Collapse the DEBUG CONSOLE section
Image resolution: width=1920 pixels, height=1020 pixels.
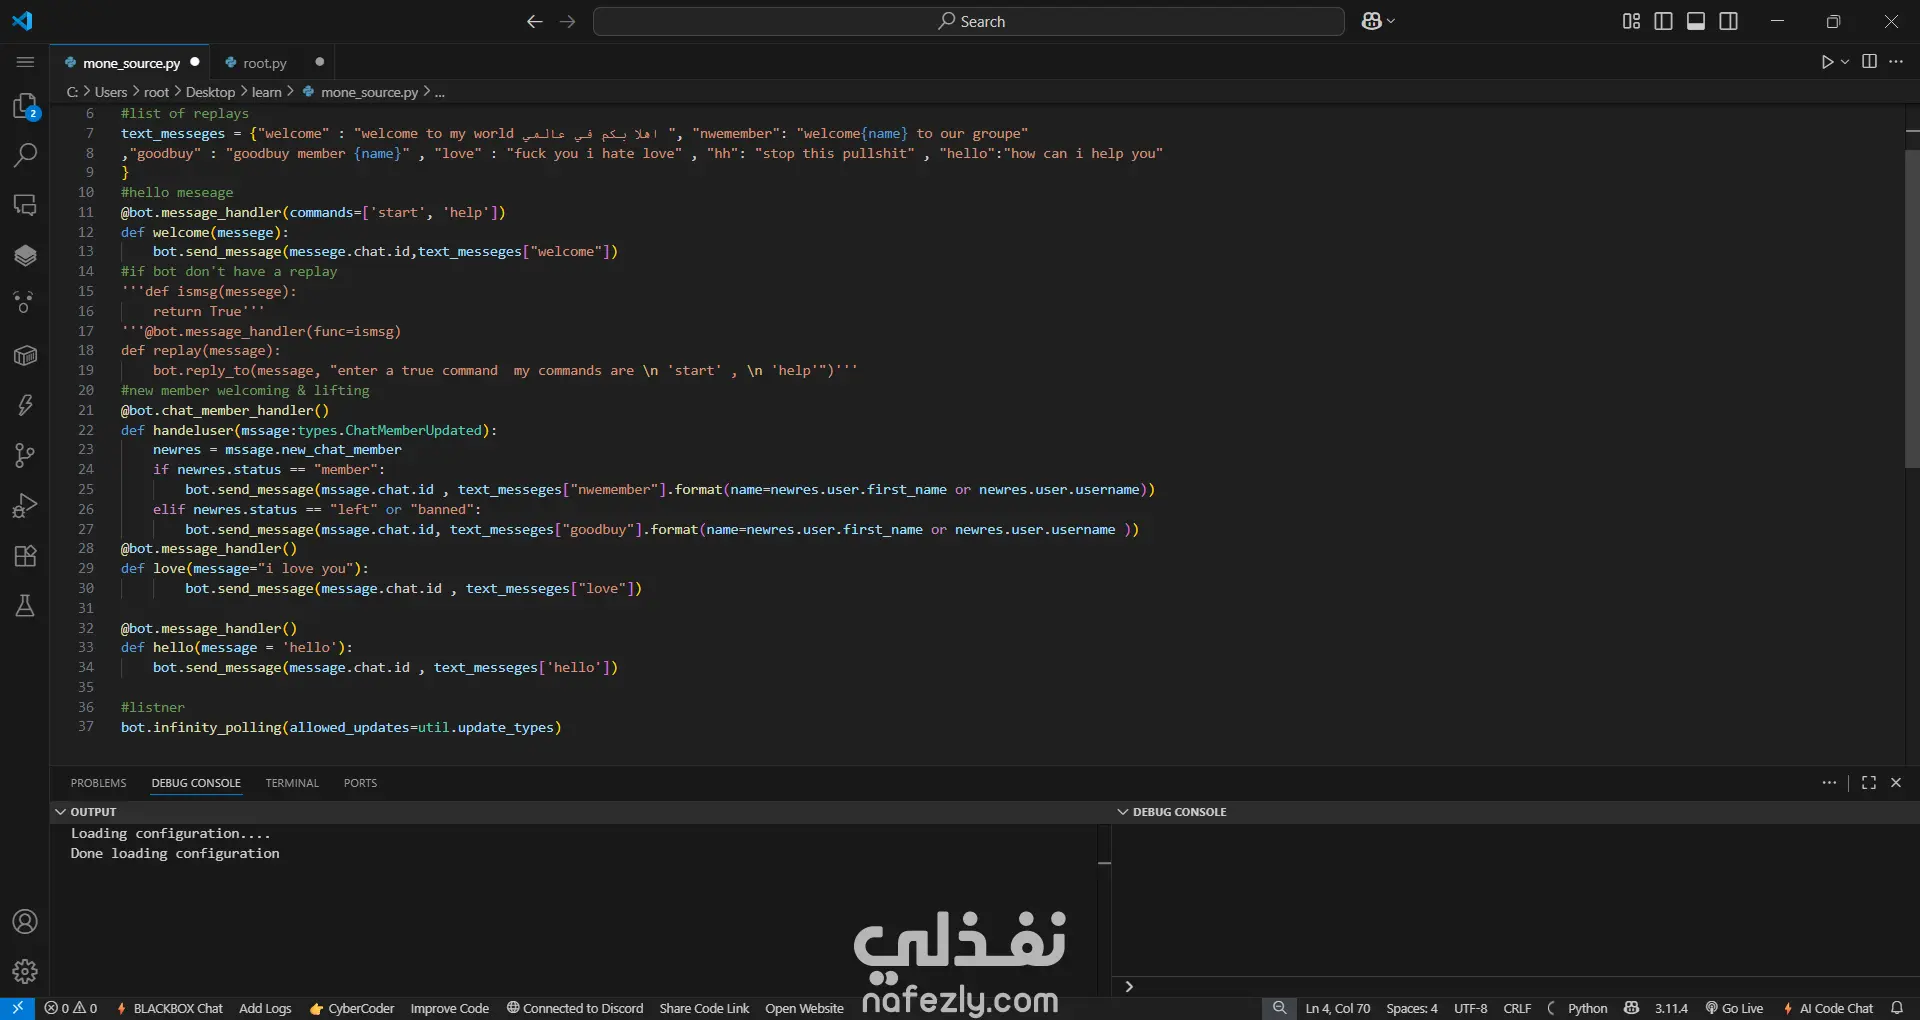[x=1123, y=812]
